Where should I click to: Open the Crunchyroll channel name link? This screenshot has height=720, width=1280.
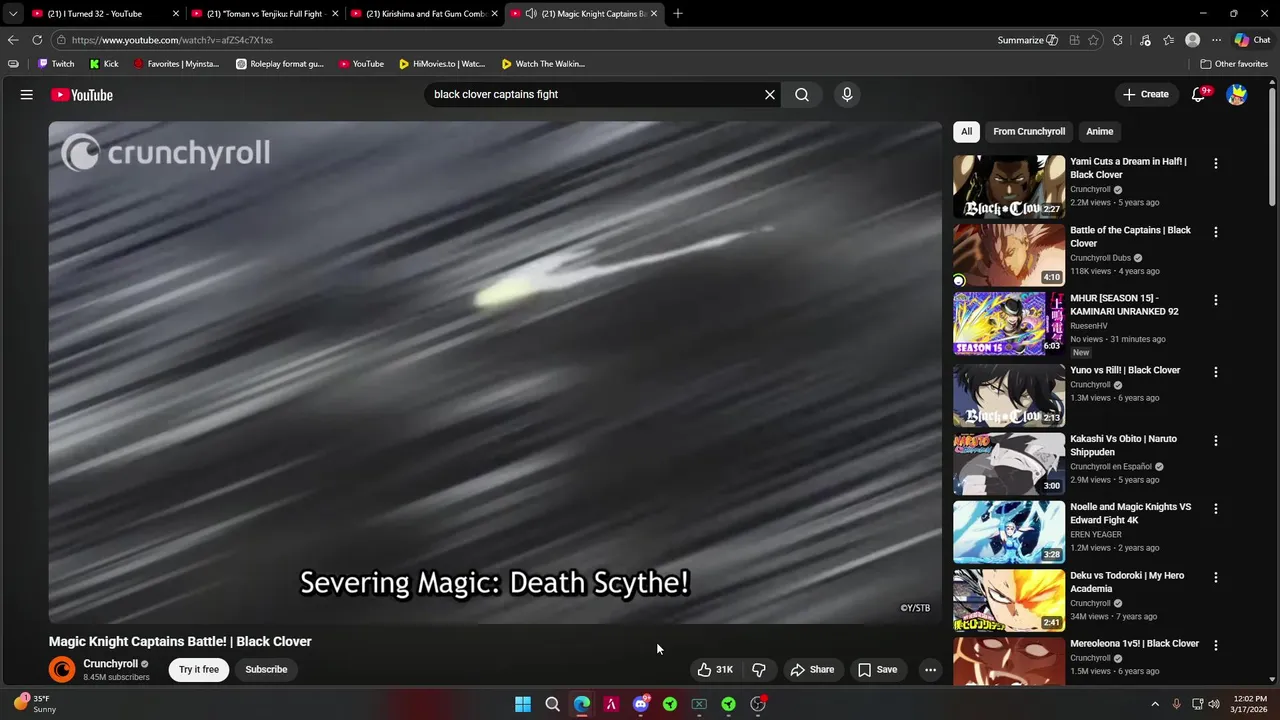click(110, 664)
